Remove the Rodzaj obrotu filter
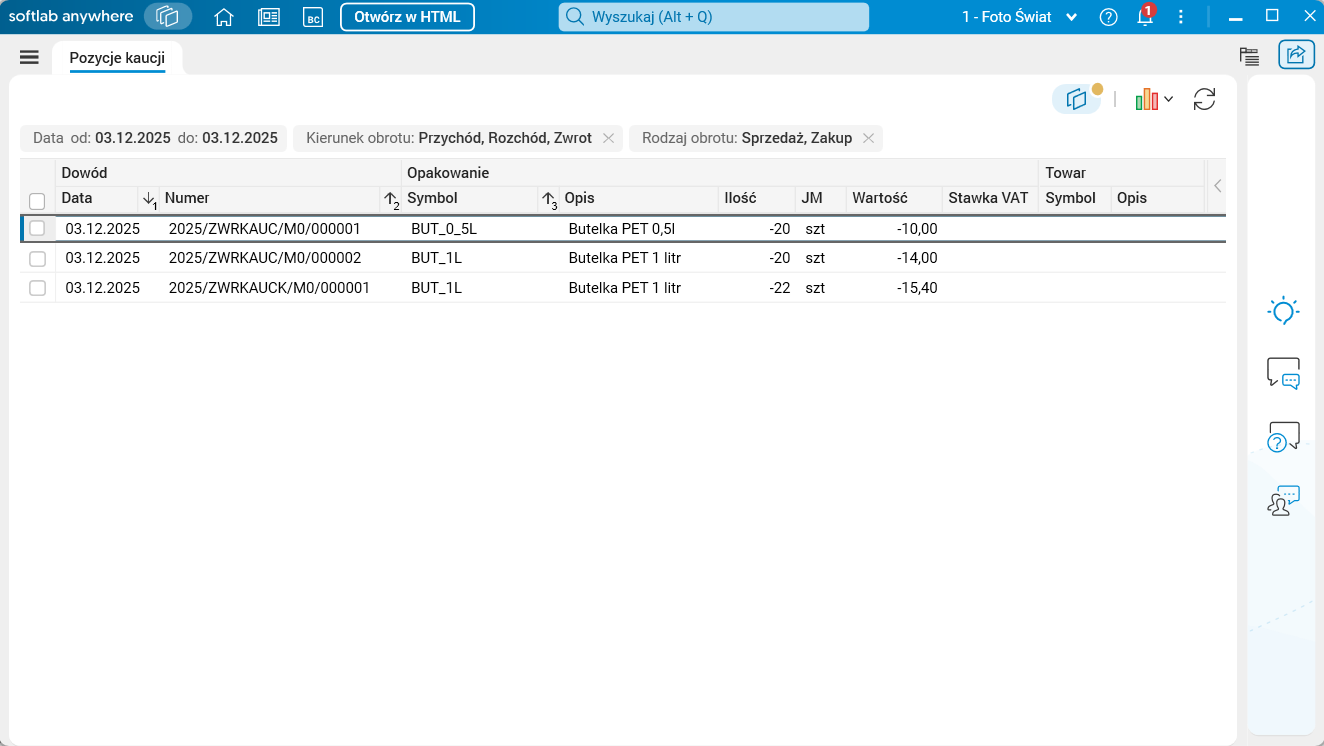 pyautogui.click(x=868, y=138)
